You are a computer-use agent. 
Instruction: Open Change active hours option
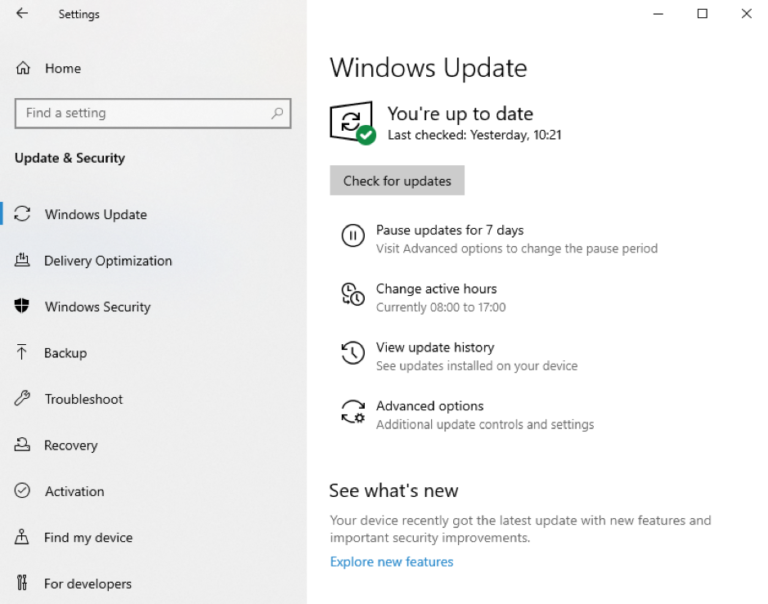coord(436,289)
